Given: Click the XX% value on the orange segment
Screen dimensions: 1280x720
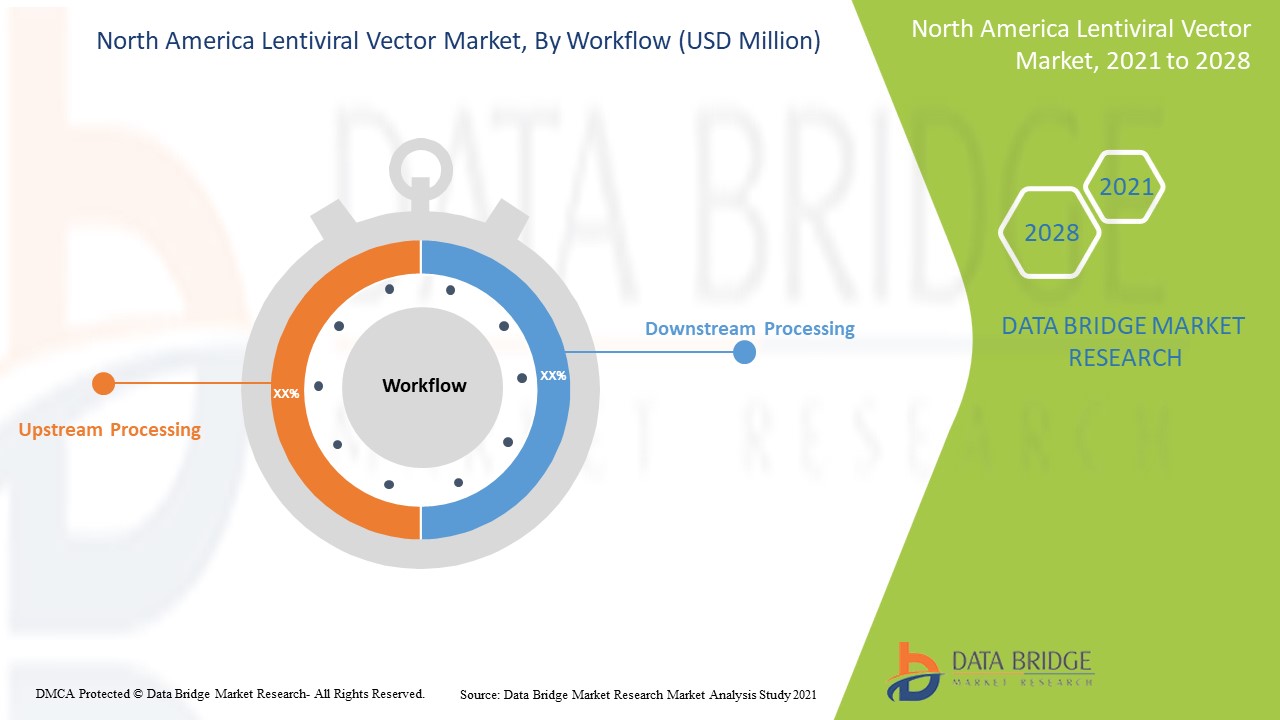Looking at the screenshot, I should point(286,393).
